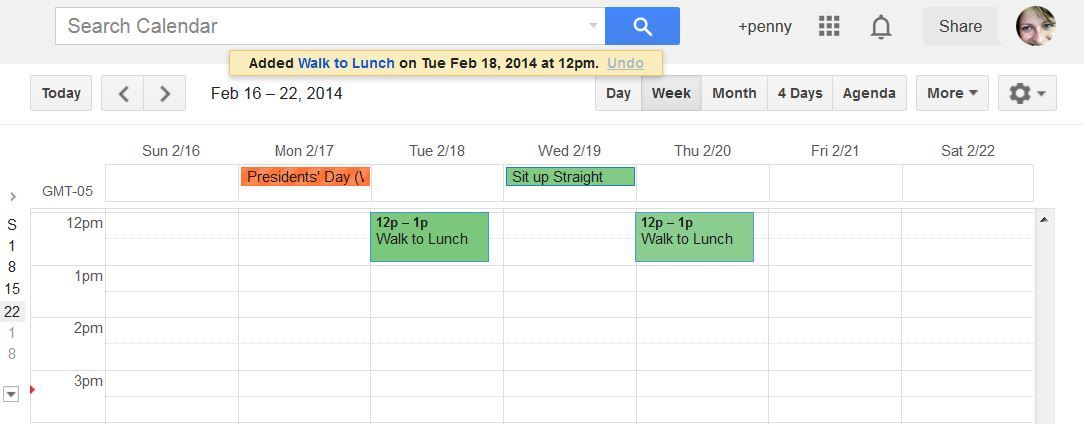Switch to 4 Days view
1084x424 pixels.
click(x=800, y=93)
